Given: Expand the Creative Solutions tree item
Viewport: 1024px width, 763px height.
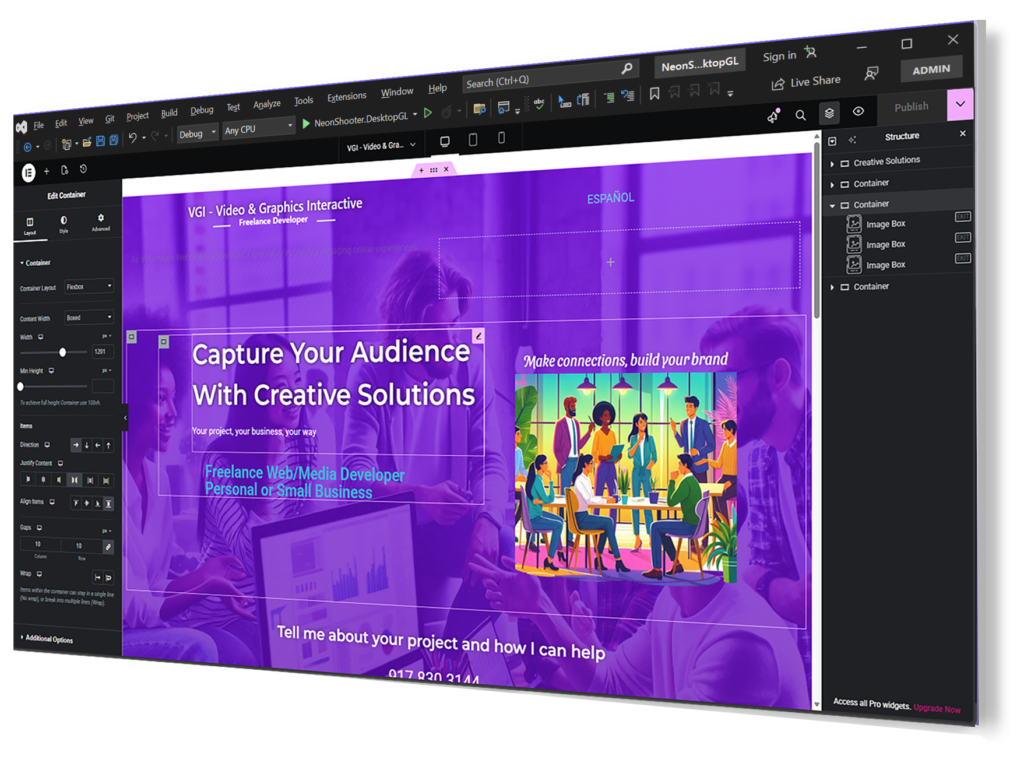Looking at the screenshot, I should click(x=832, y=163).
